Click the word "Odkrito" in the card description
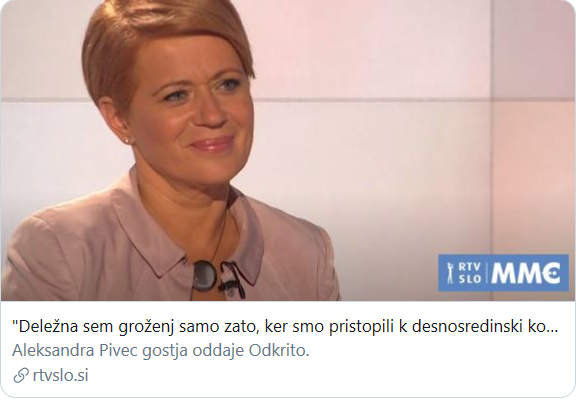The image size is (576, 400). pos(277,351)
